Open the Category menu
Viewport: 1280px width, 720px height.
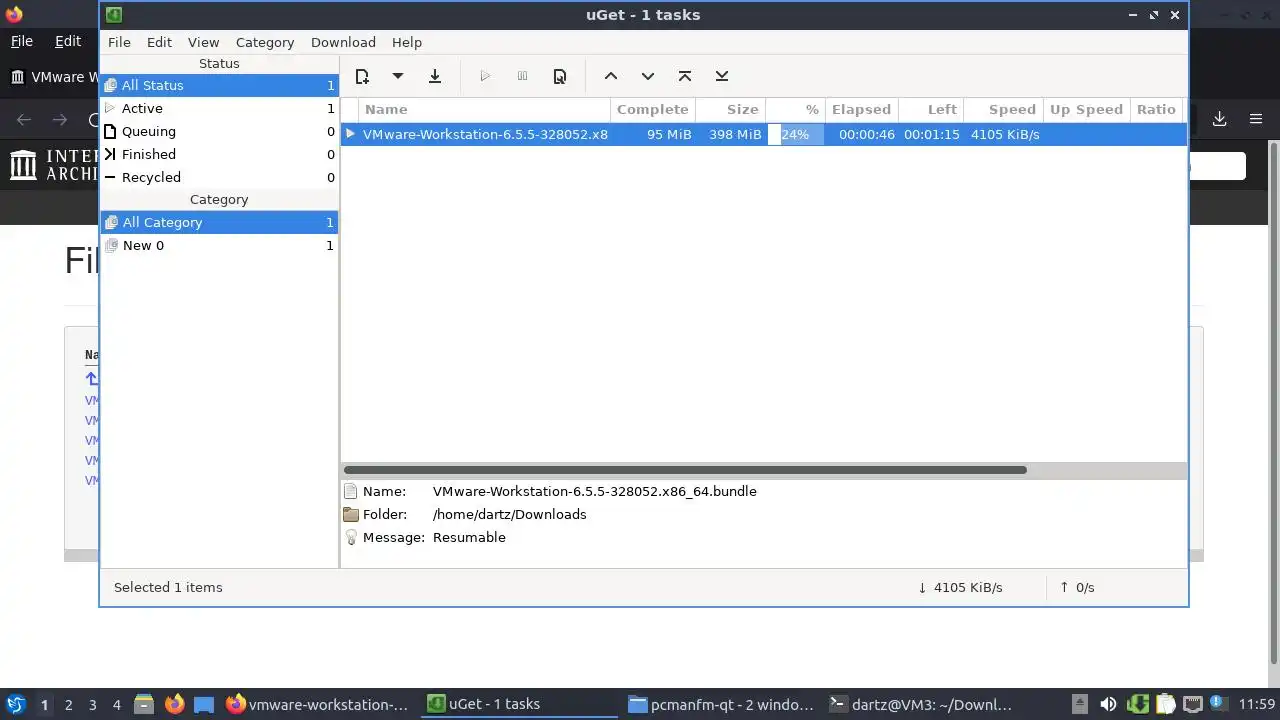[x=265, y=42]
